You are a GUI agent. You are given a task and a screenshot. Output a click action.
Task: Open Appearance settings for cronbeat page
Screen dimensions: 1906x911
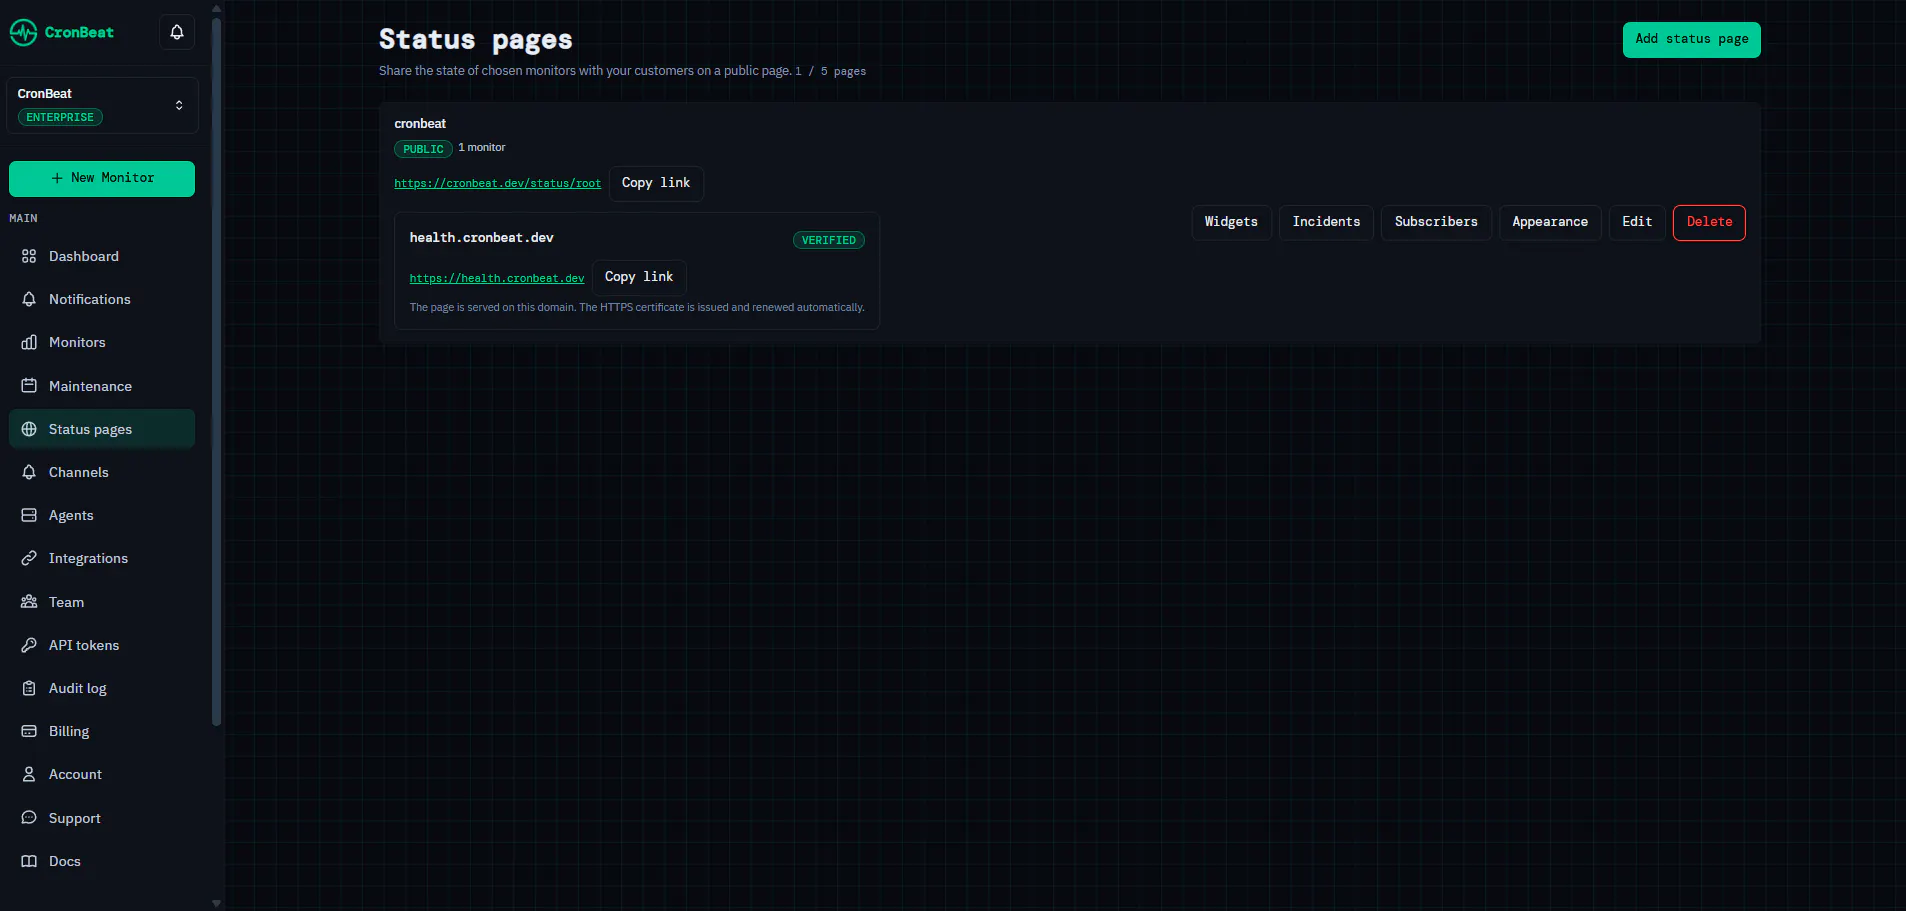1550,222
